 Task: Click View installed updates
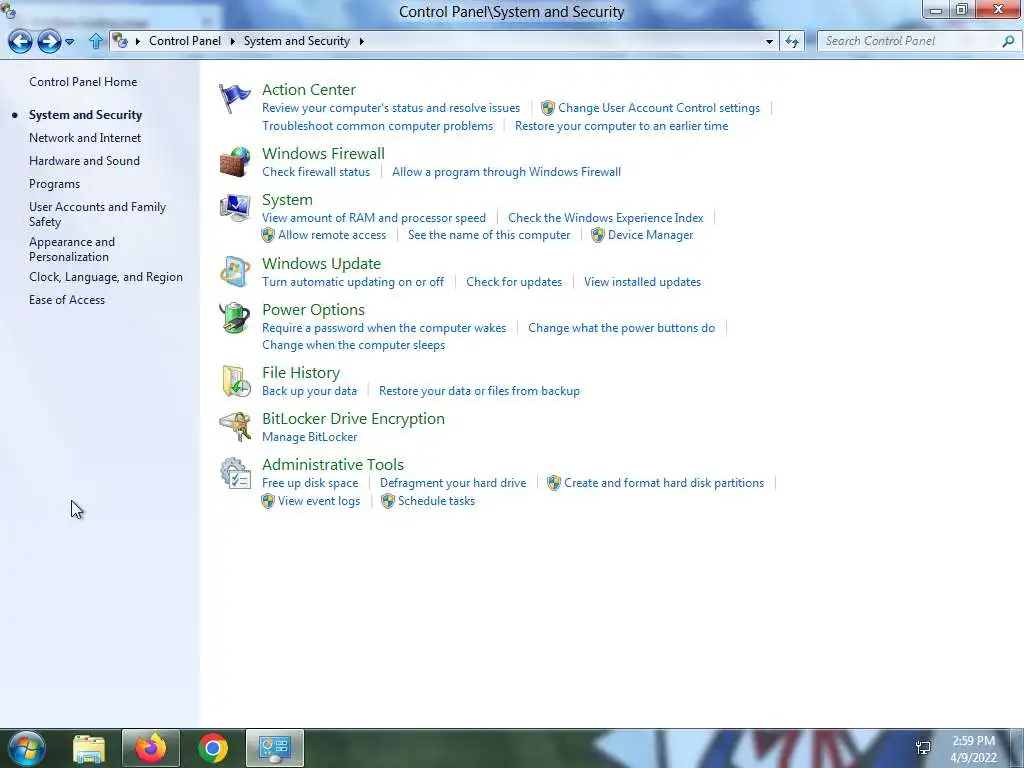[643, 282]
